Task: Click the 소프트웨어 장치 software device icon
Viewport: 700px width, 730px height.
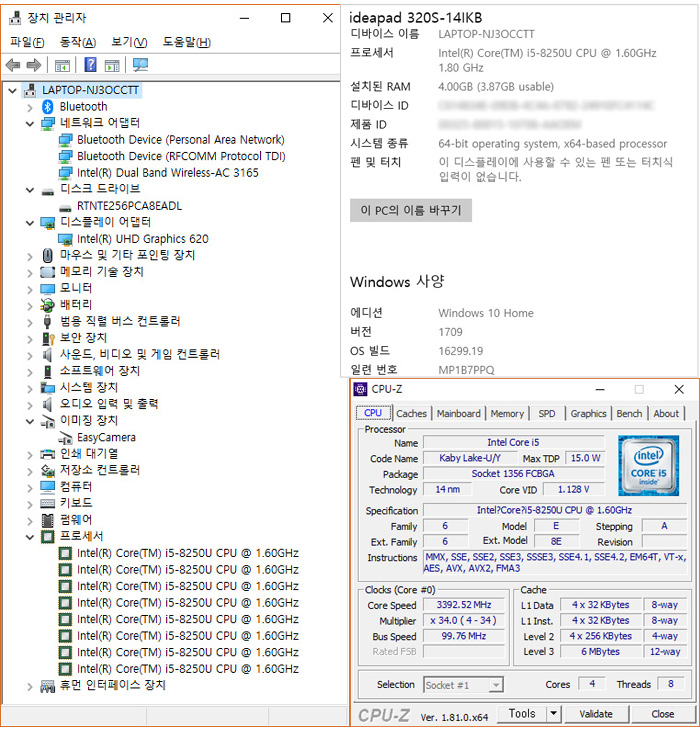Action: coord(47,371)
